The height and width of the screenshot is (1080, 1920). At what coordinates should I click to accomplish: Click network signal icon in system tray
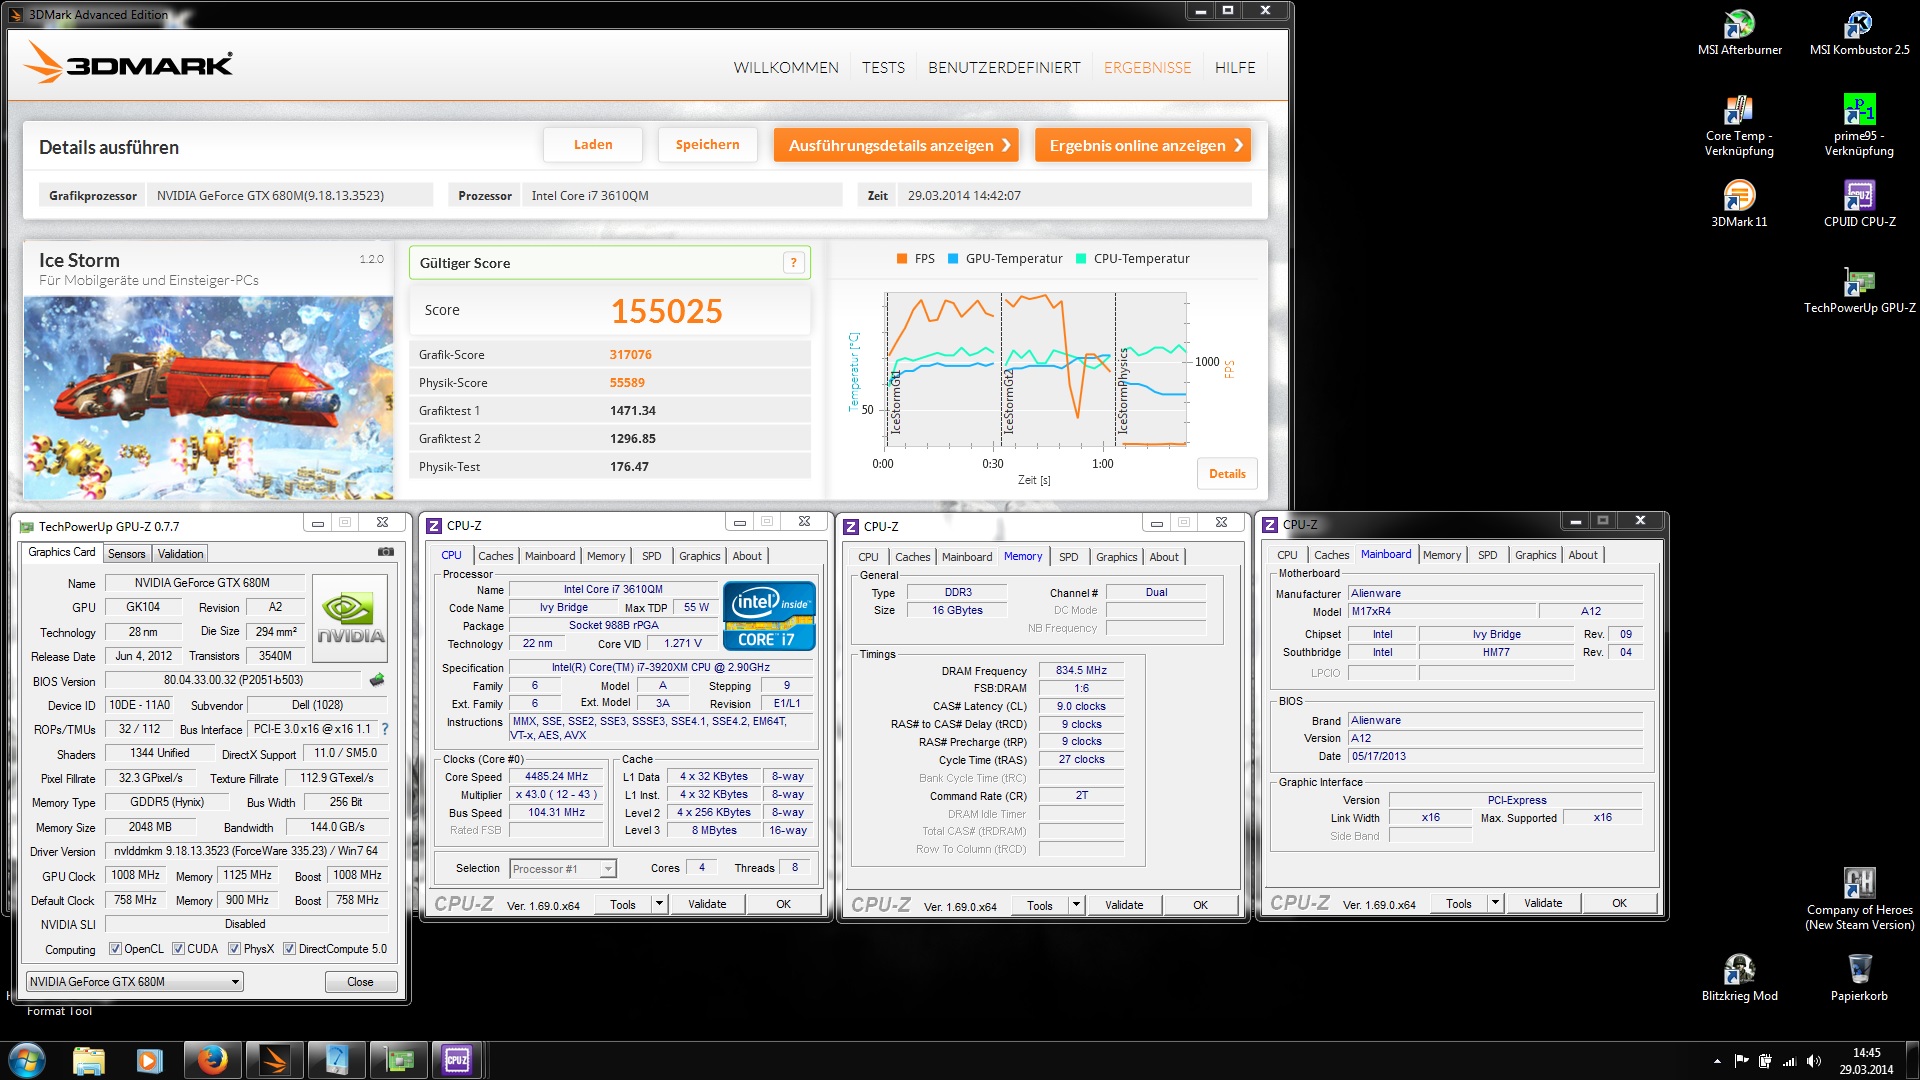pos(1789,1061)
